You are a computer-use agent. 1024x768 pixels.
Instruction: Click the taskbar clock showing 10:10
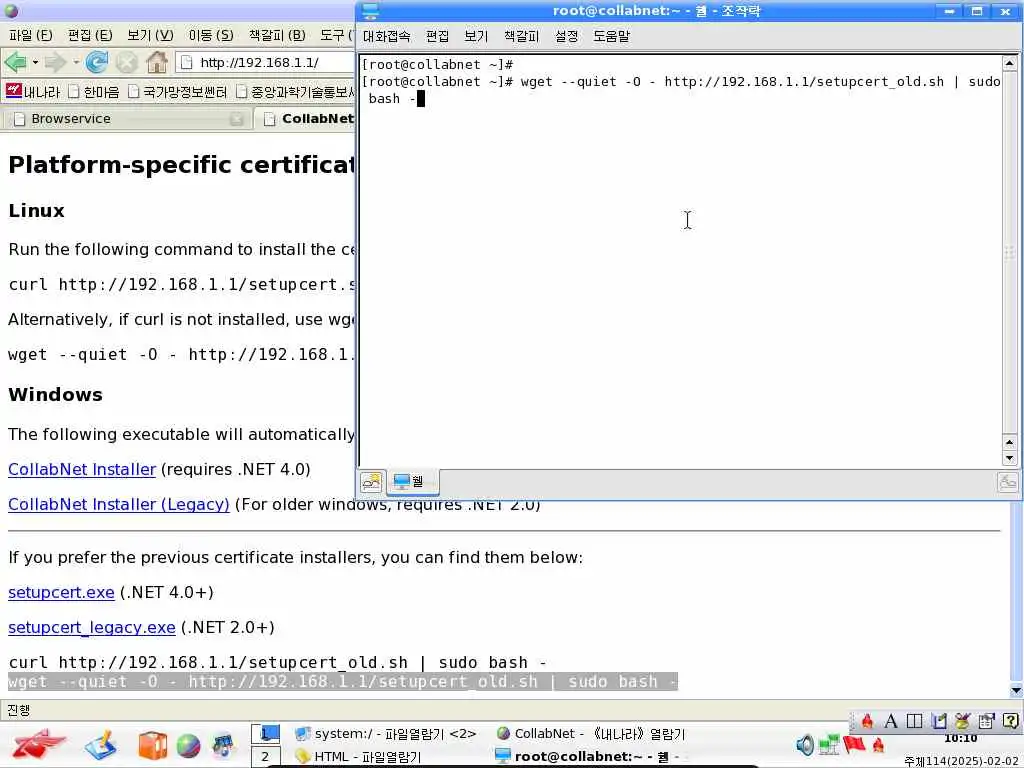961,739
